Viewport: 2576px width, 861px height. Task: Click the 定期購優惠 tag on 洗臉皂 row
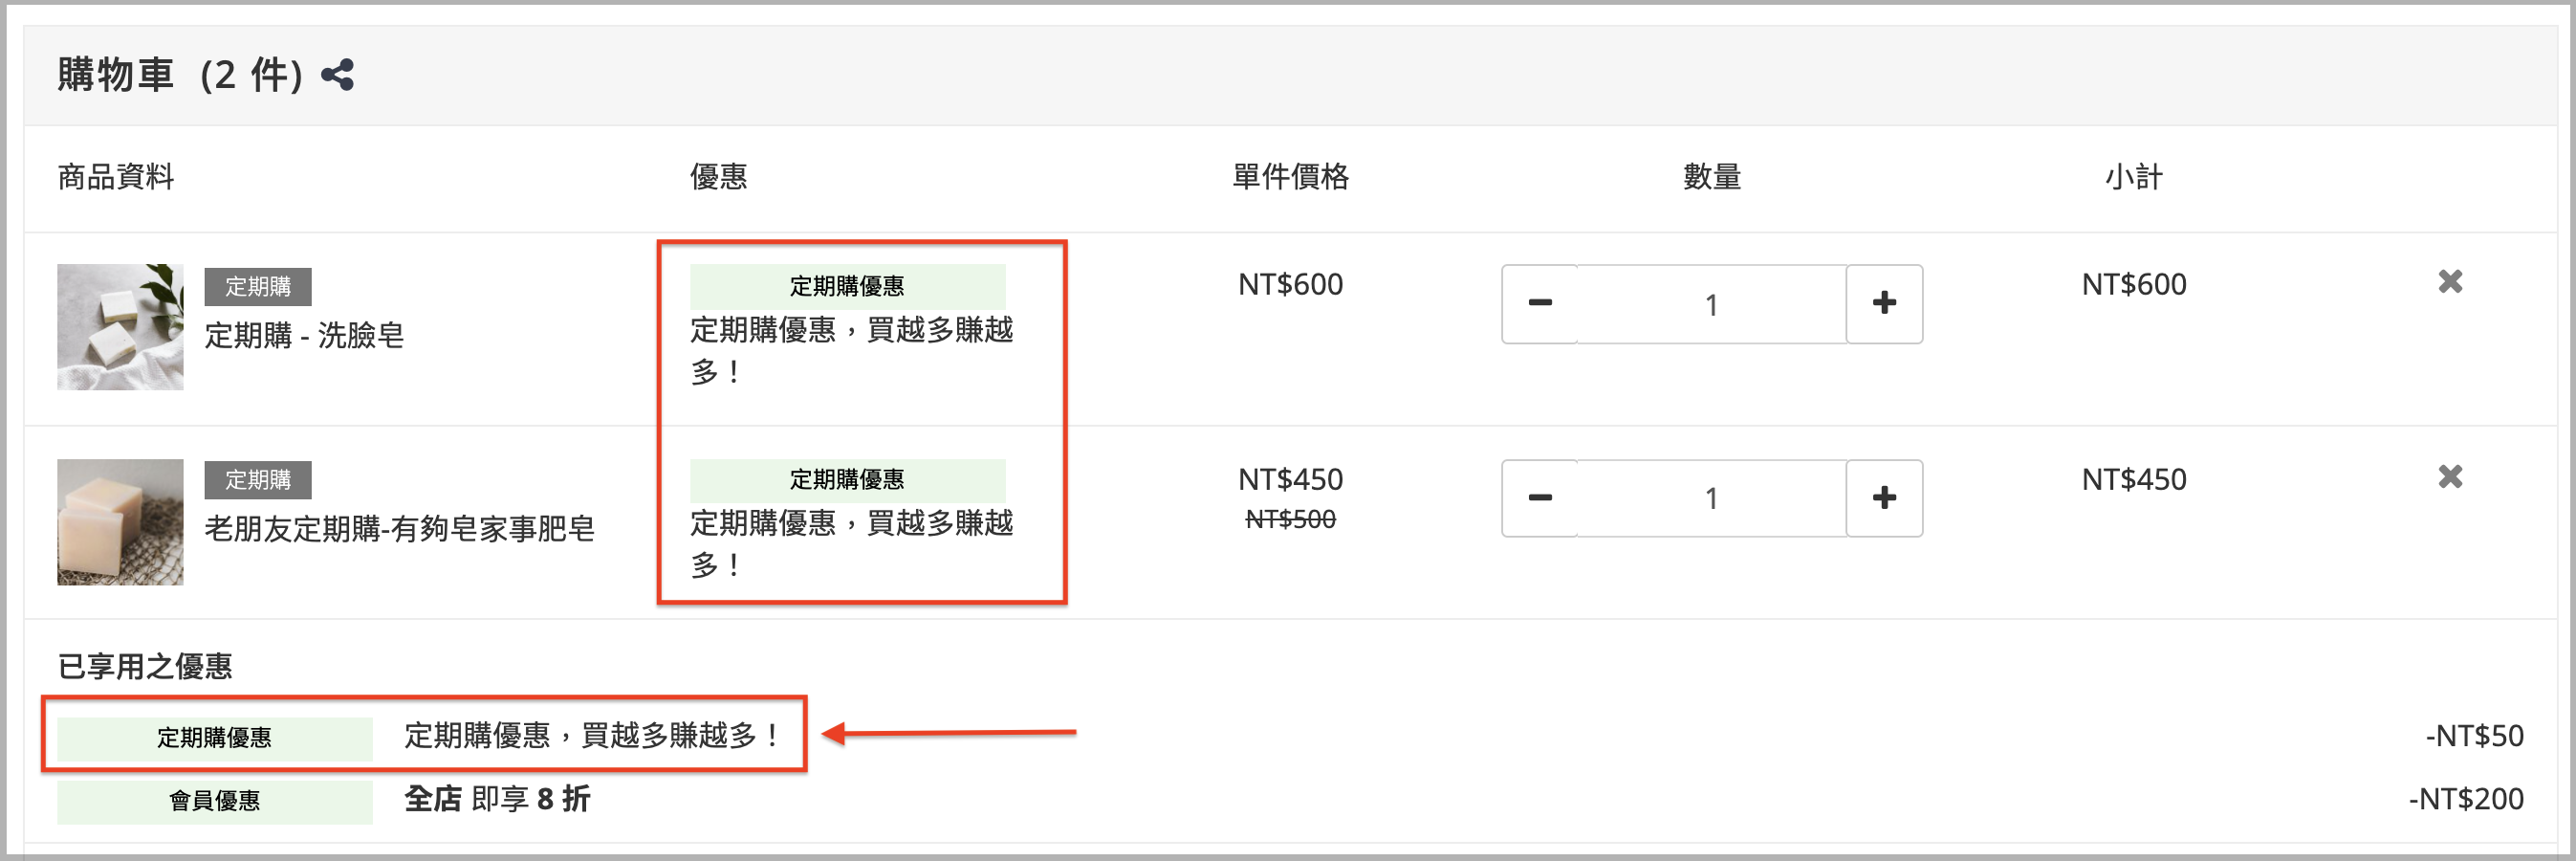(847, 287)
